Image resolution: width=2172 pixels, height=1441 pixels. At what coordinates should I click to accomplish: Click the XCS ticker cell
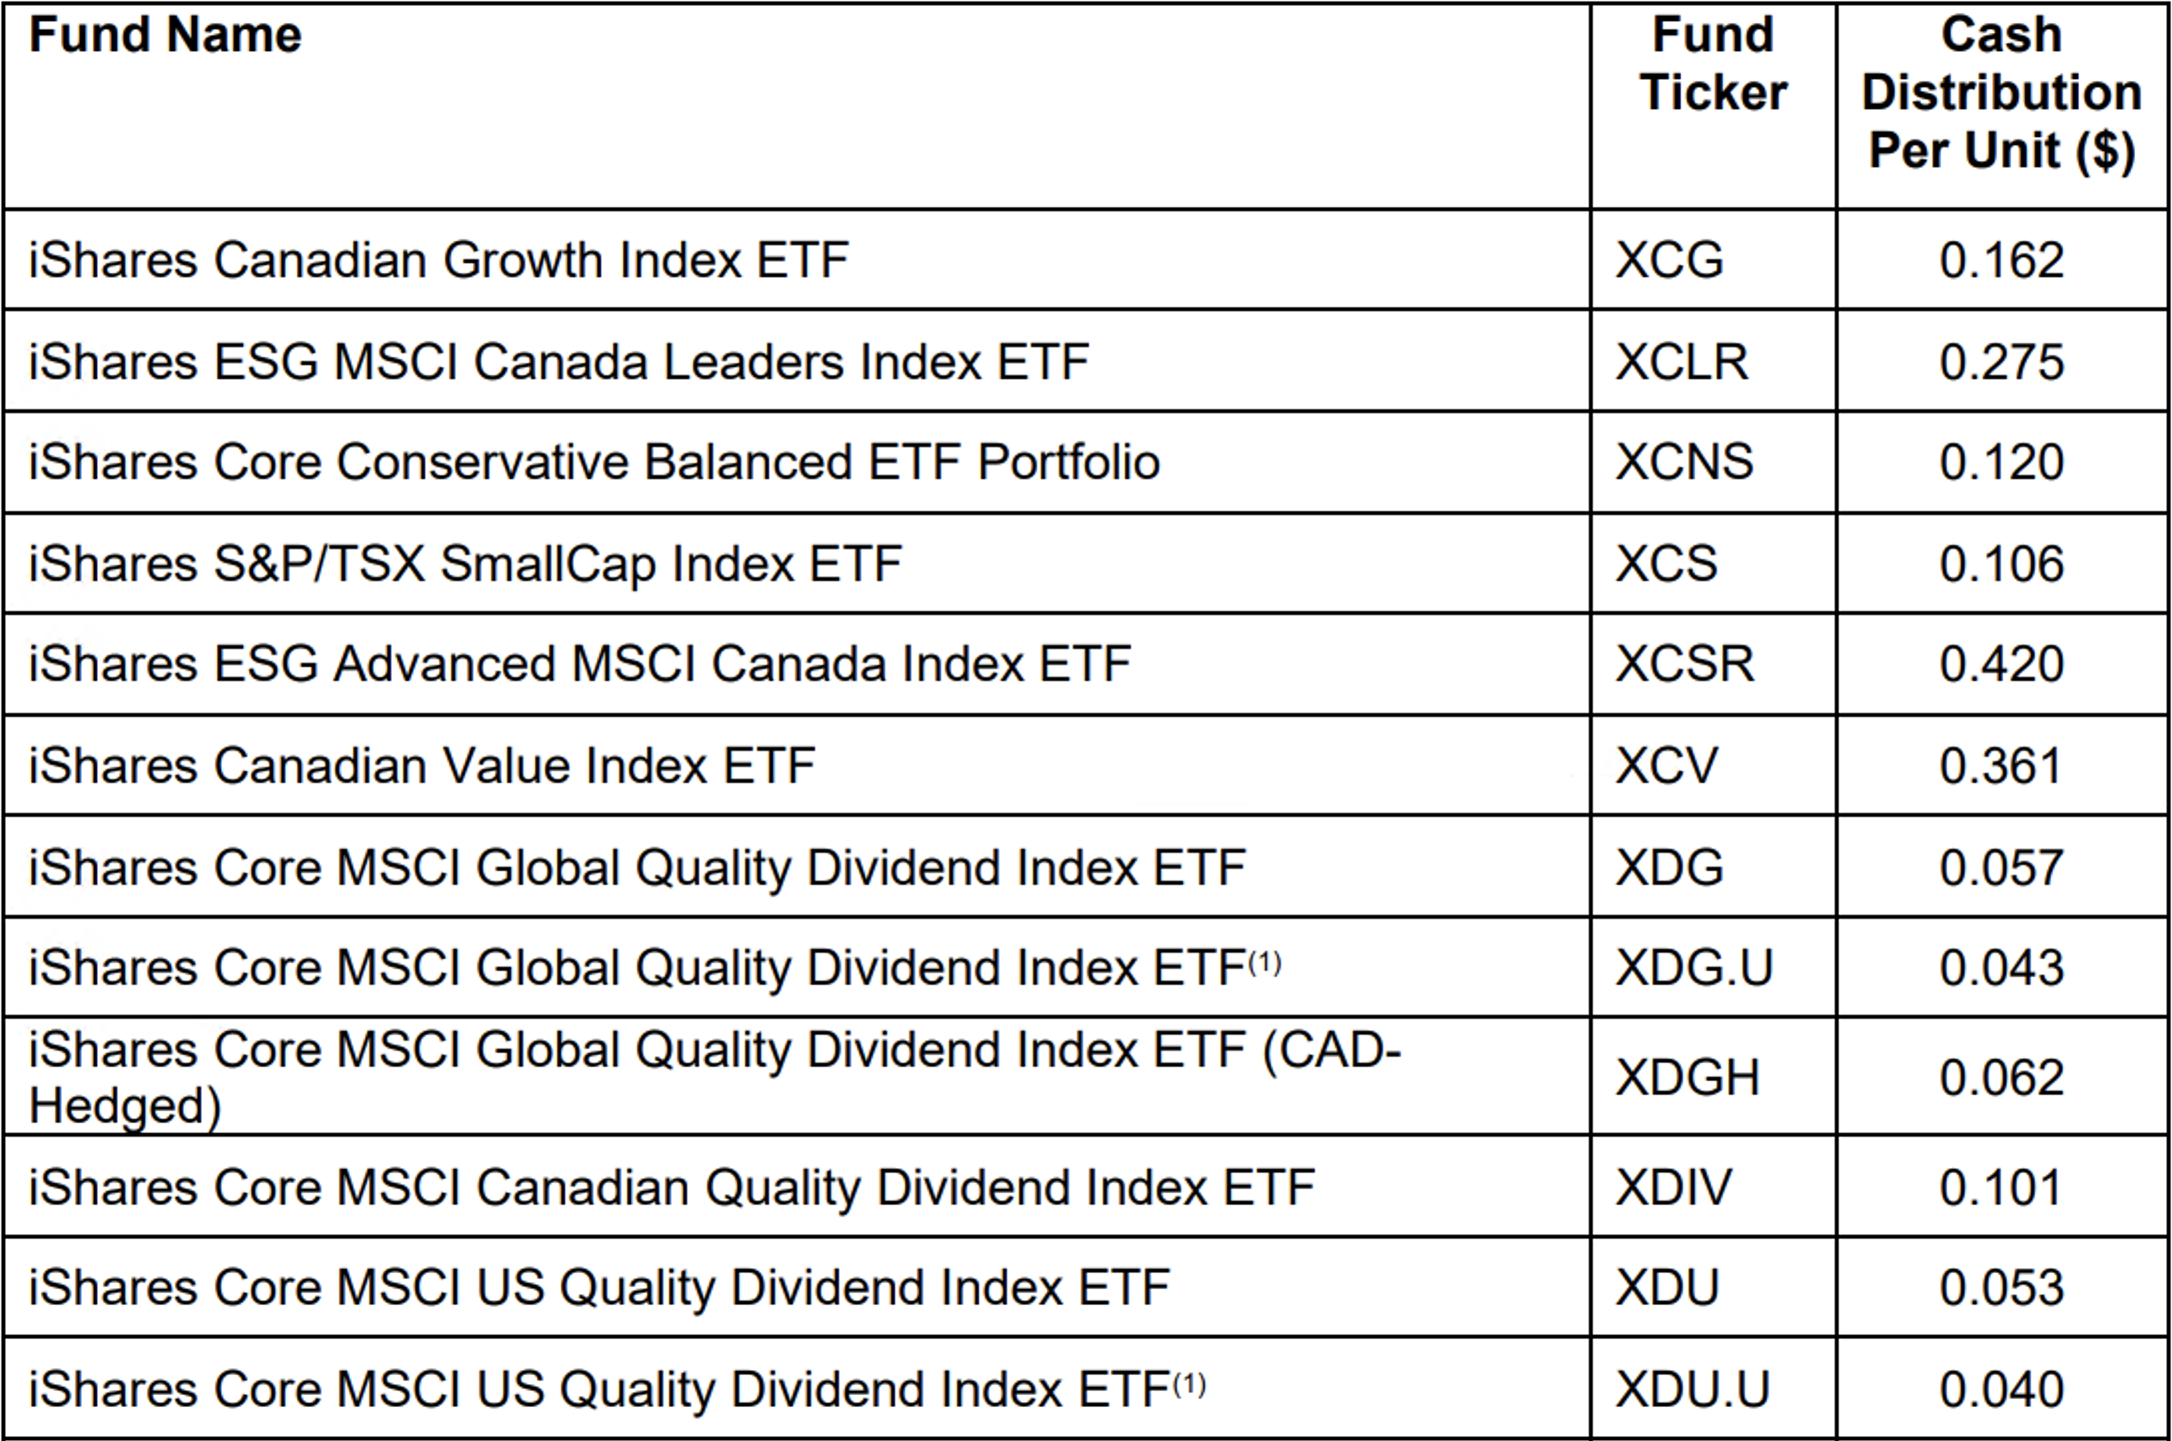(x=1667, y=564)
